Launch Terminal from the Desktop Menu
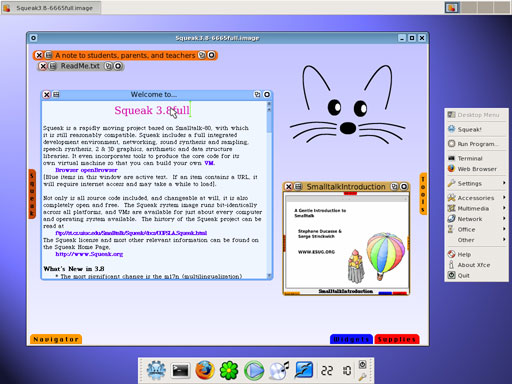512x384 pixels. click(x=476, y=158)
